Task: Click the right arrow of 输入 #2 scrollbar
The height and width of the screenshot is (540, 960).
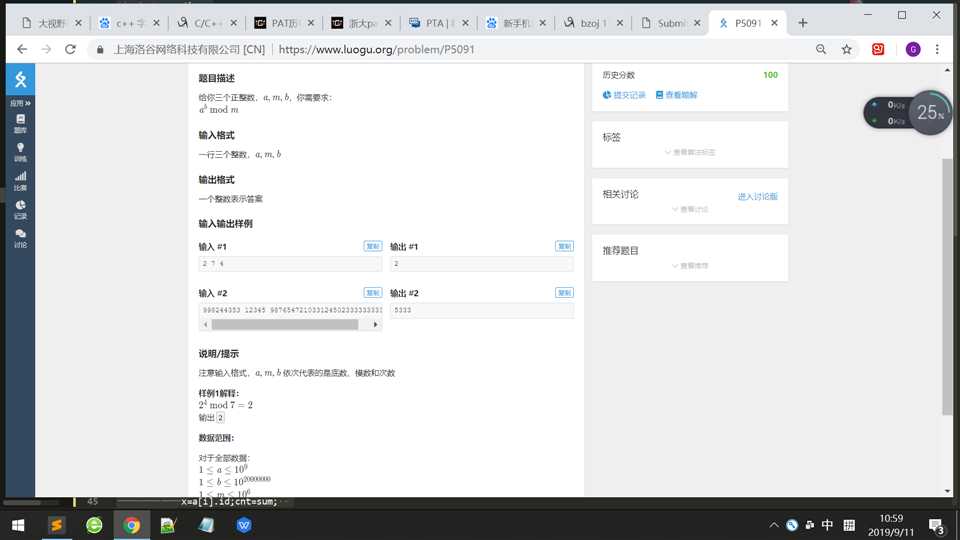Action: point(375,324)
